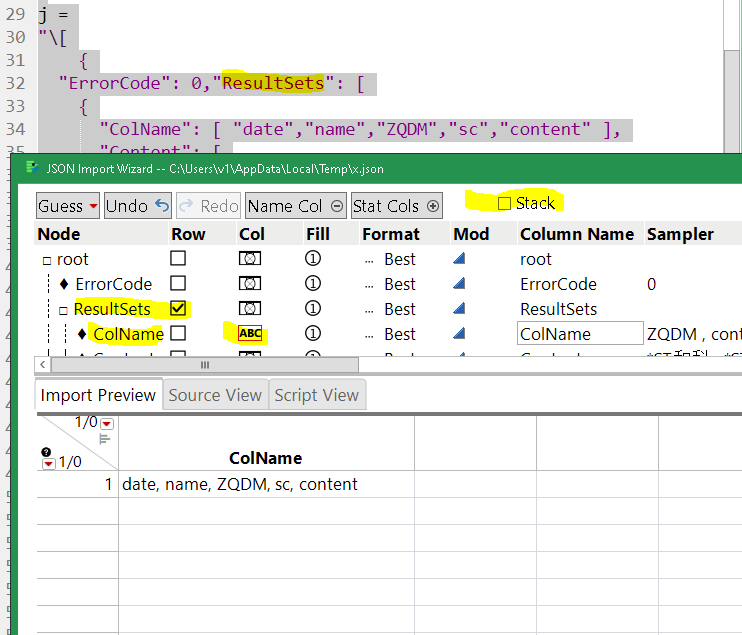Uncheck the ResultSets Row checkbox
Screen dimensions: 742x635
178,309
